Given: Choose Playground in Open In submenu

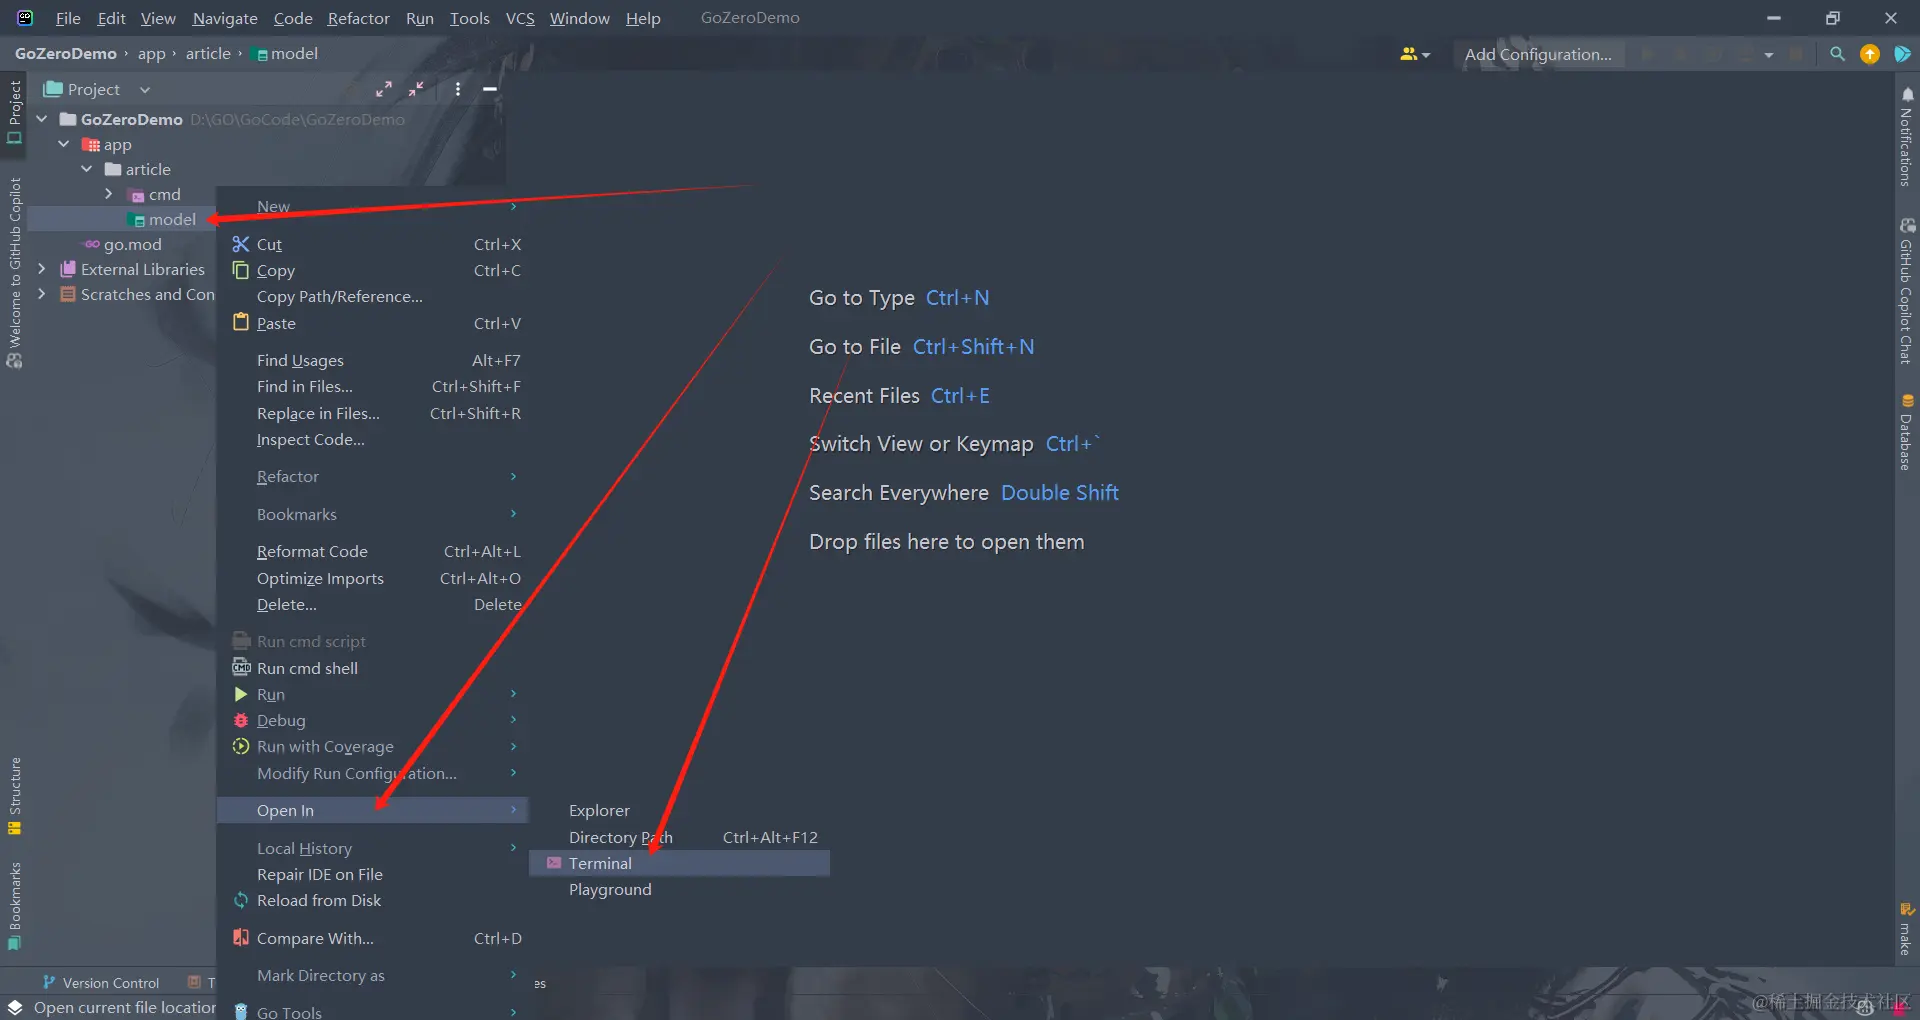Looking at the screenshot, I should pyautogui.click(x=679, y=889).
